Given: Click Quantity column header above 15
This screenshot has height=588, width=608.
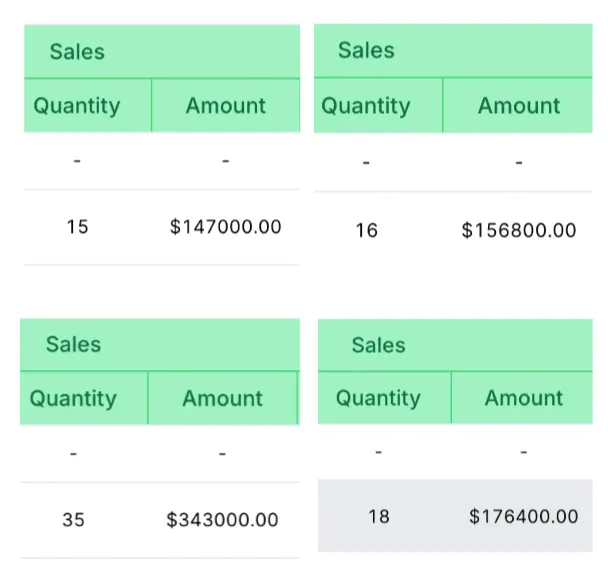Looking at the screenshot, I should point(88,105).
